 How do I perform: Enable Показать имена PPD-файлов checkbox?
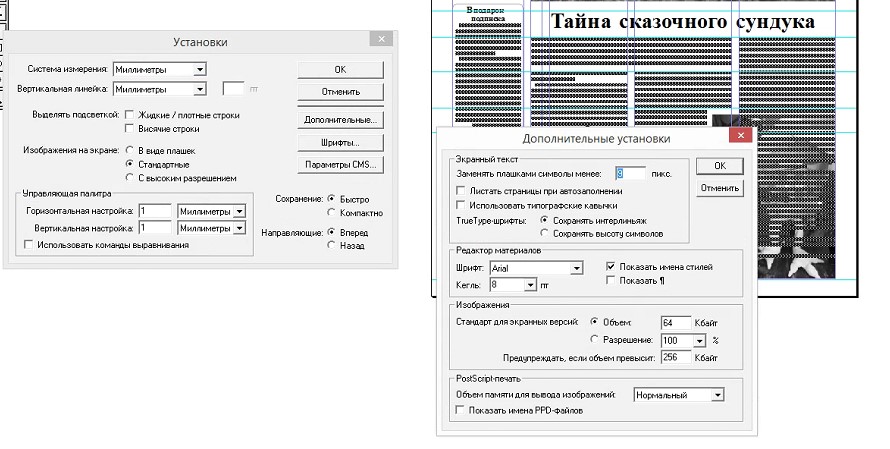tap(460, 410)
